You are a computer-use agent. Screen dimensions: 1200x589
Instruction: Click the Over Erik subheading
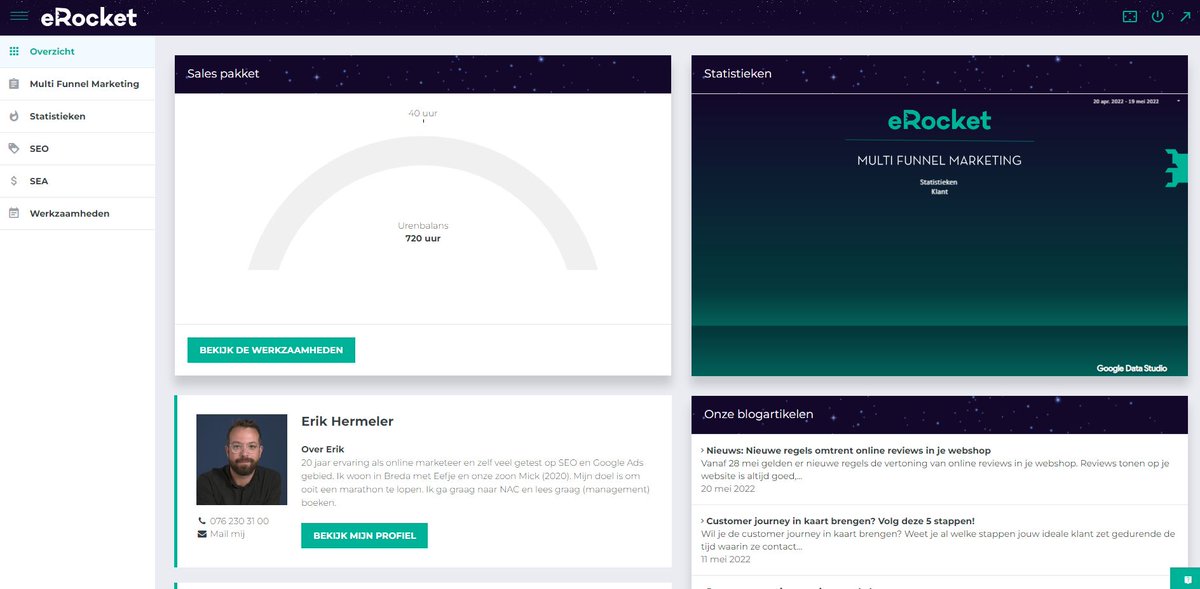(x=322, y=449)
